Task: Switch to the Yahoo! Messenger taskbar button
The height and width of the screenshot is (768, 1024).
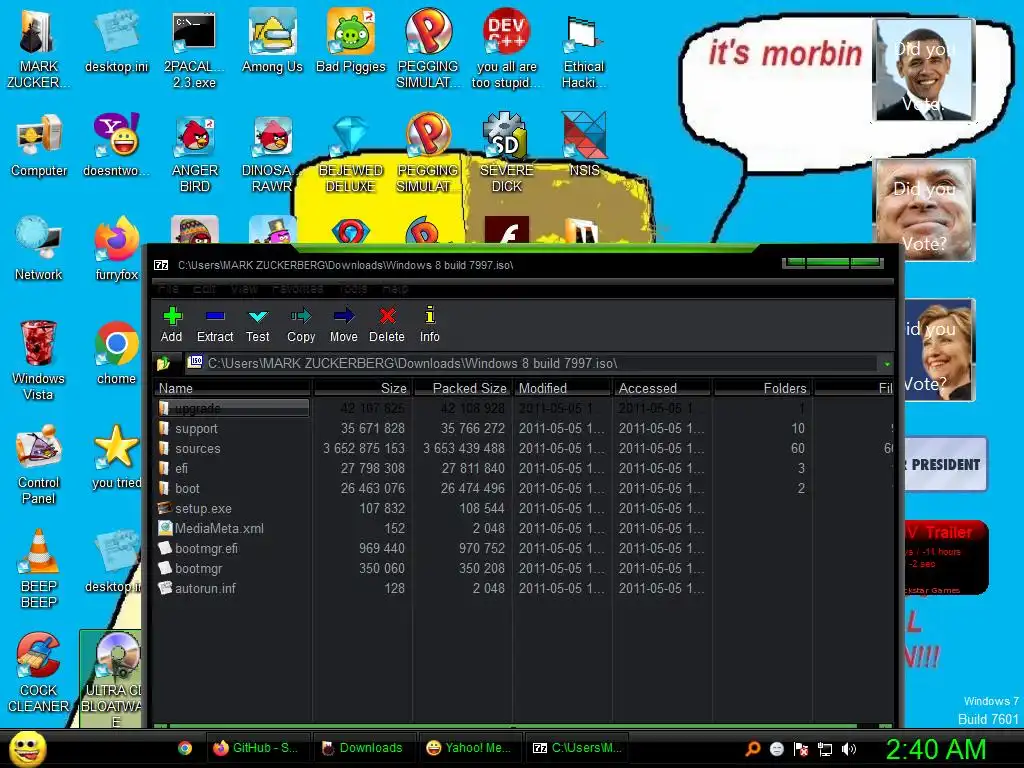Action: 469,748
